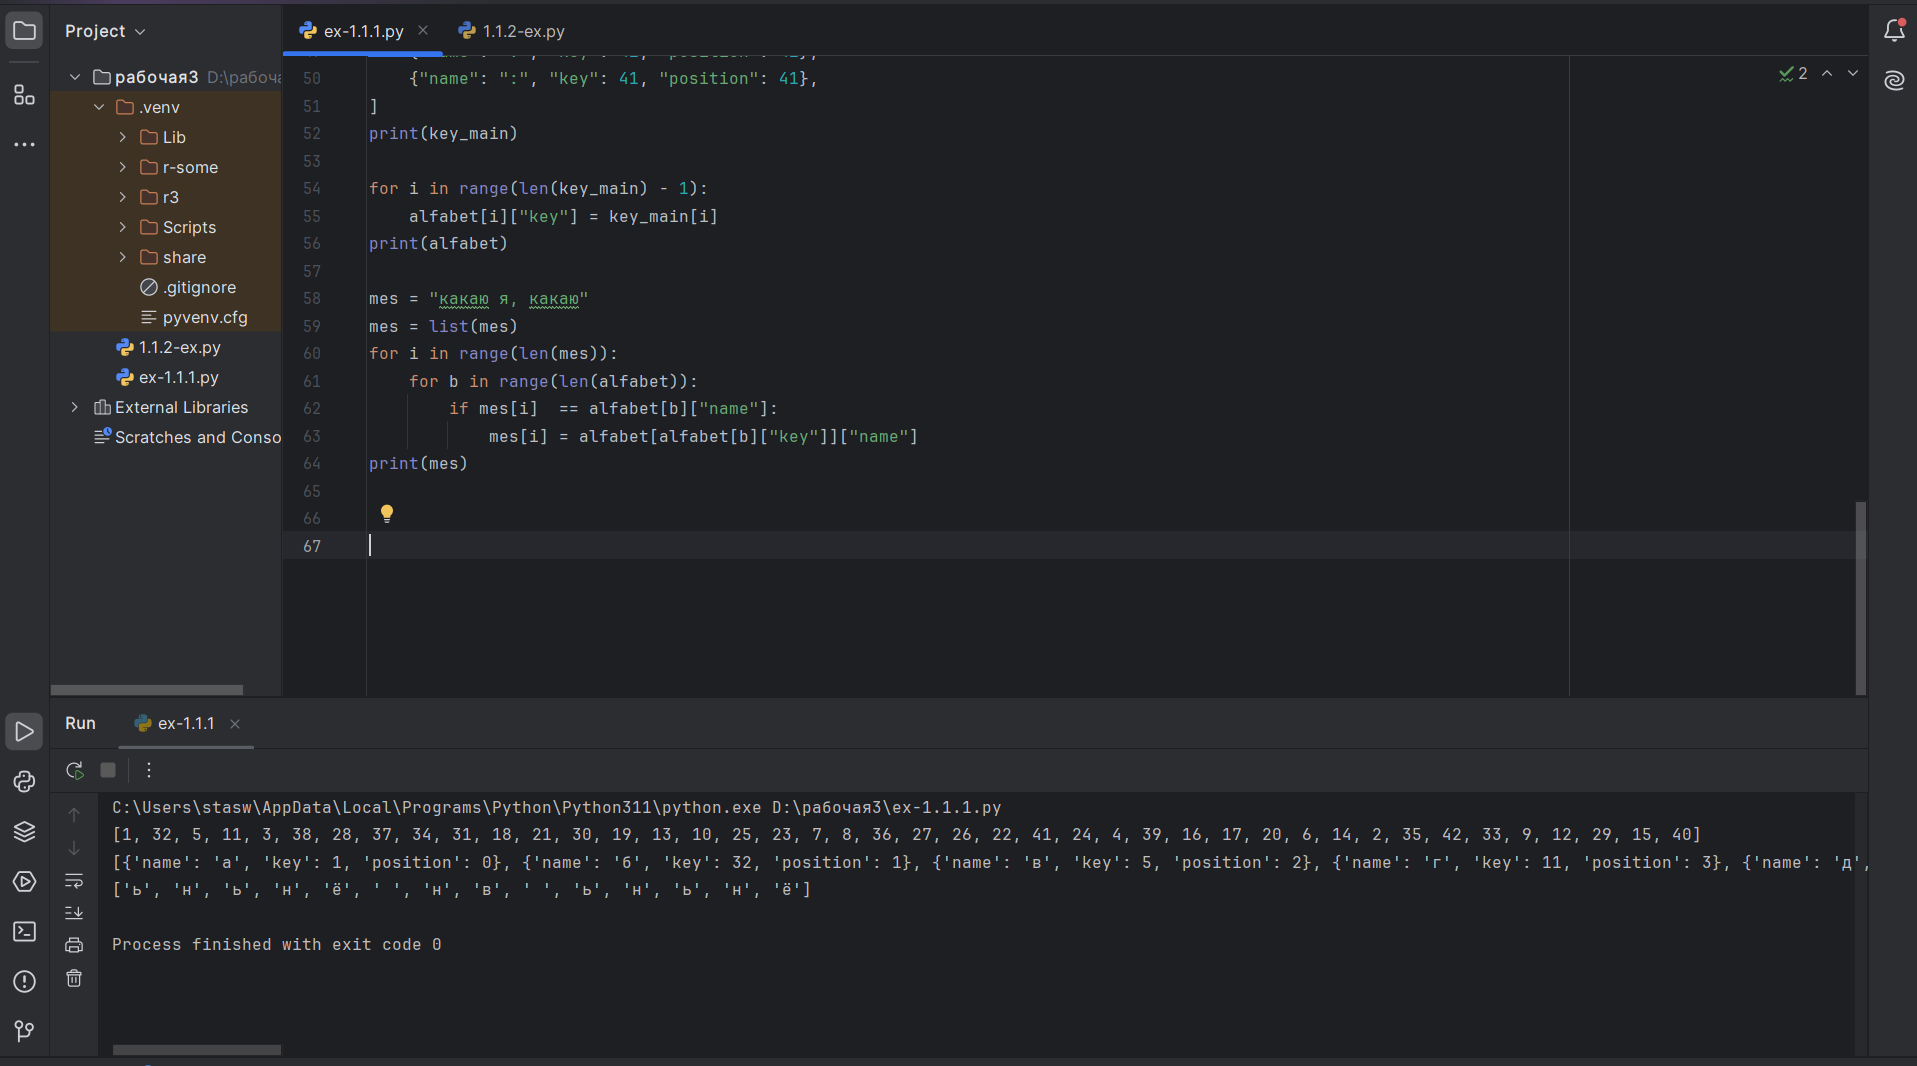
Task: Show more tool windows ellipsis
Action: coord(24,144)
